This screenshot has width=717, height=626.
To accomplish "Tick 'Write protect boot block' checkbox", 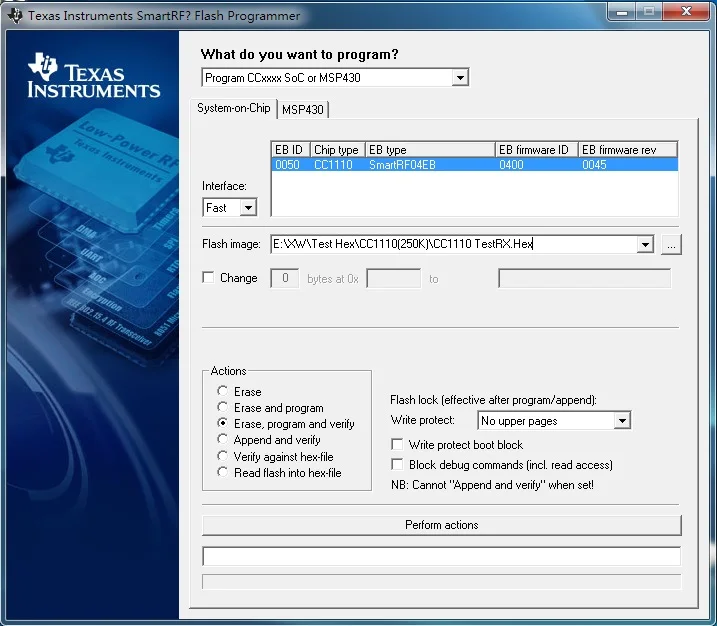I will point(397,444).
